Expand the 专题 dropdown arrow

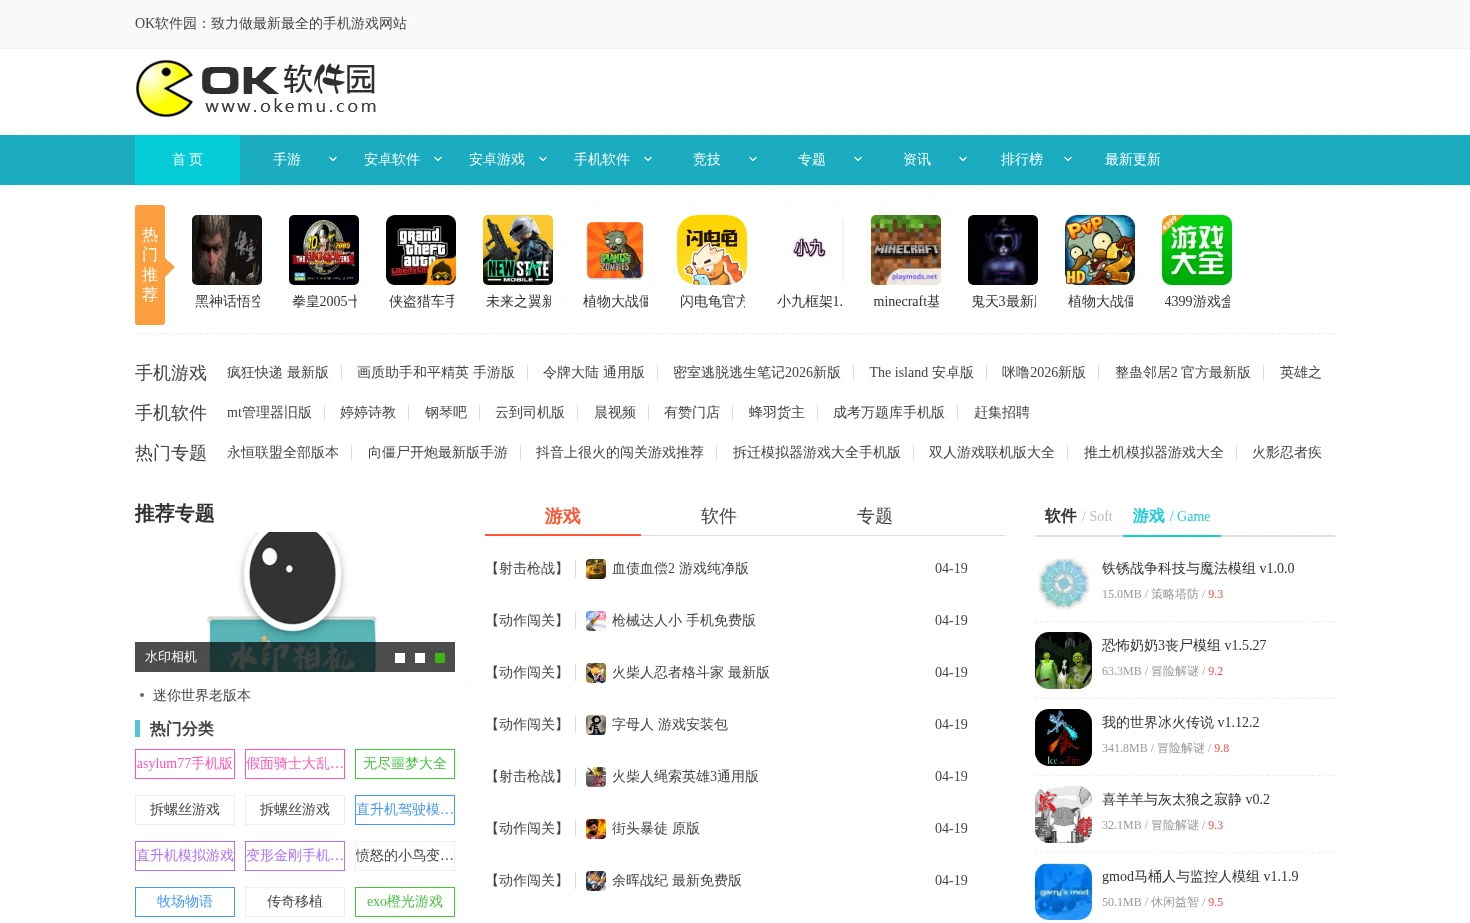point(858,159)
